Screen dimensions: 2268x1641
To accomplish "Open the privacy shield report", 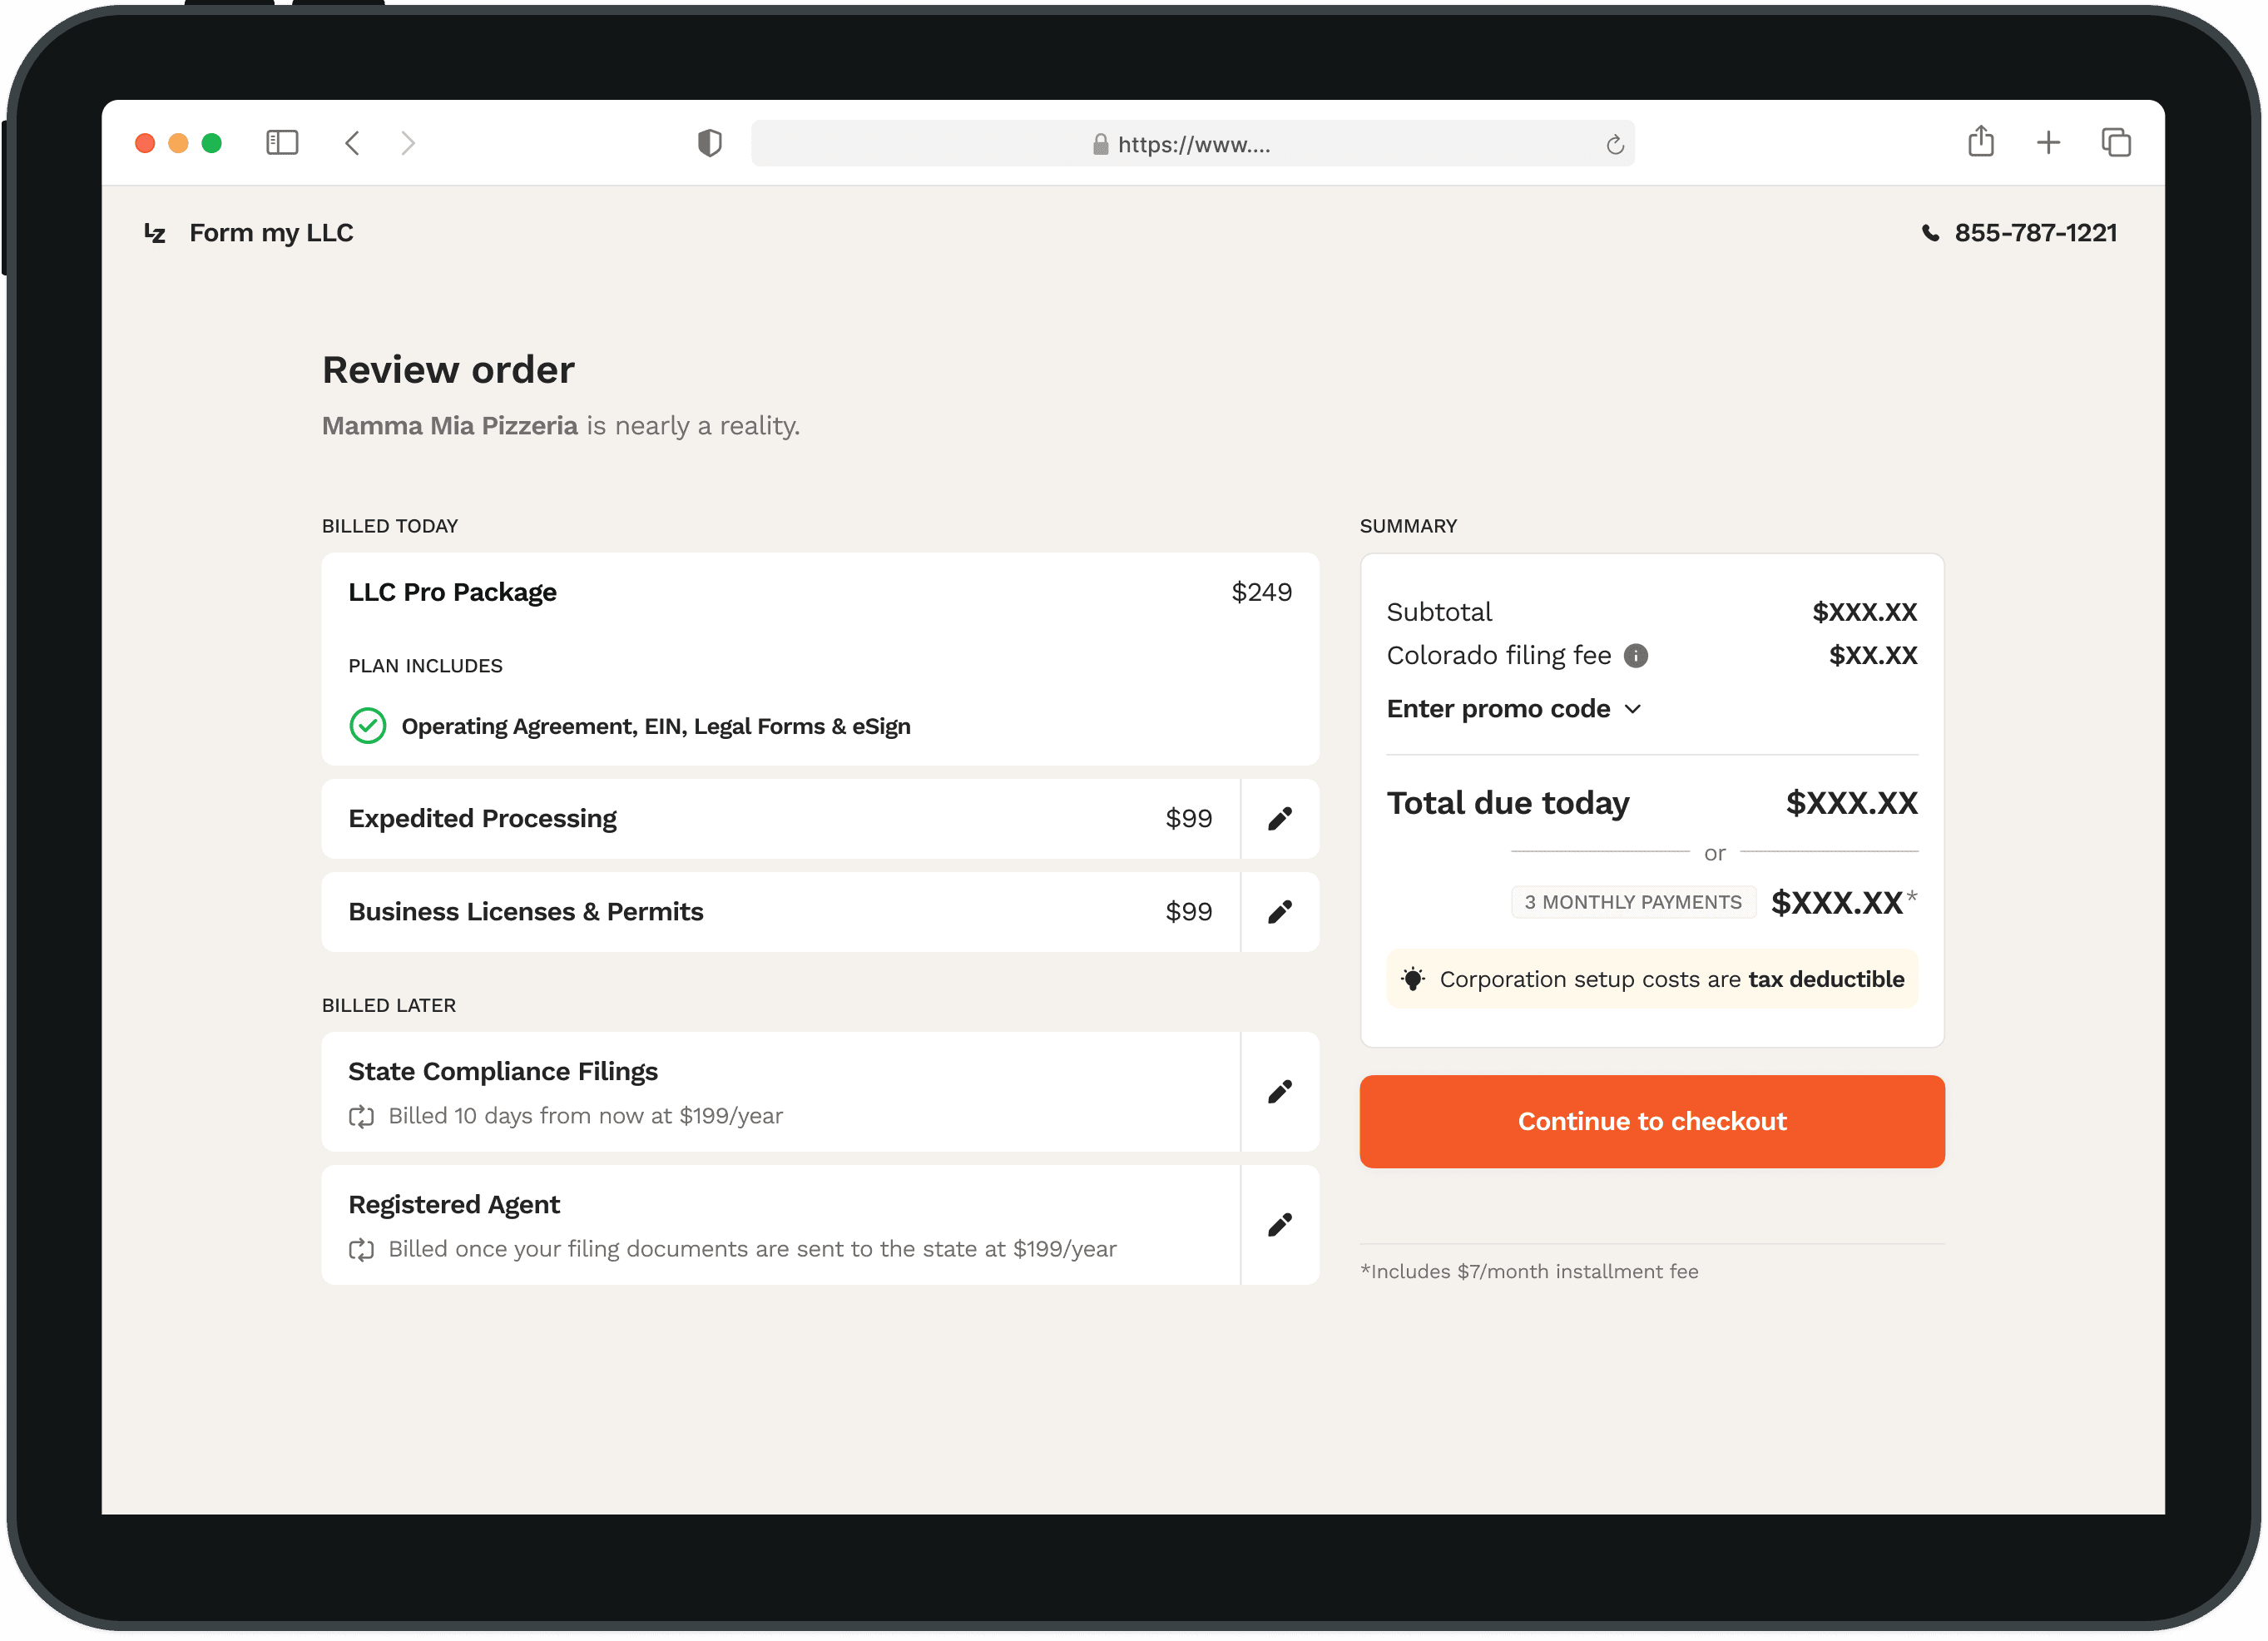I will coord(709,143).
